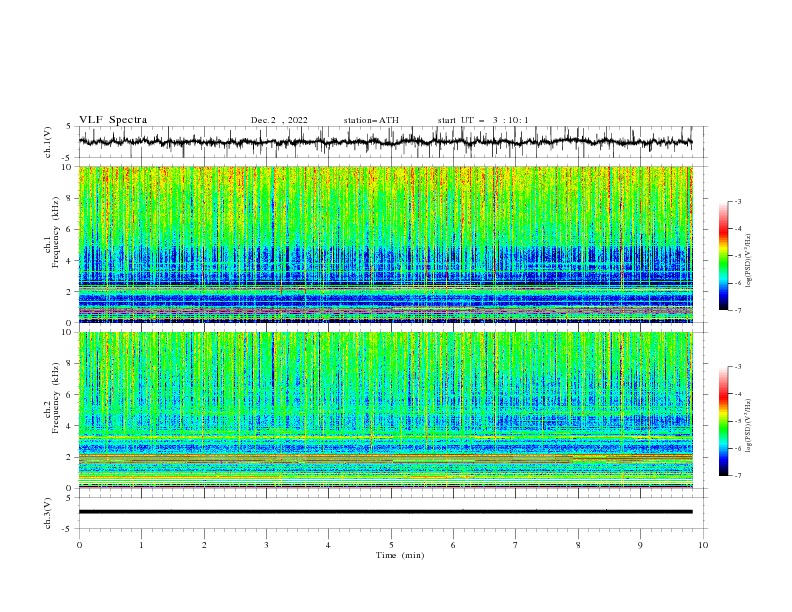Click the ch.3 flat voltage trace
This screenshot has width=792, height=612.
tap(385, 512)
